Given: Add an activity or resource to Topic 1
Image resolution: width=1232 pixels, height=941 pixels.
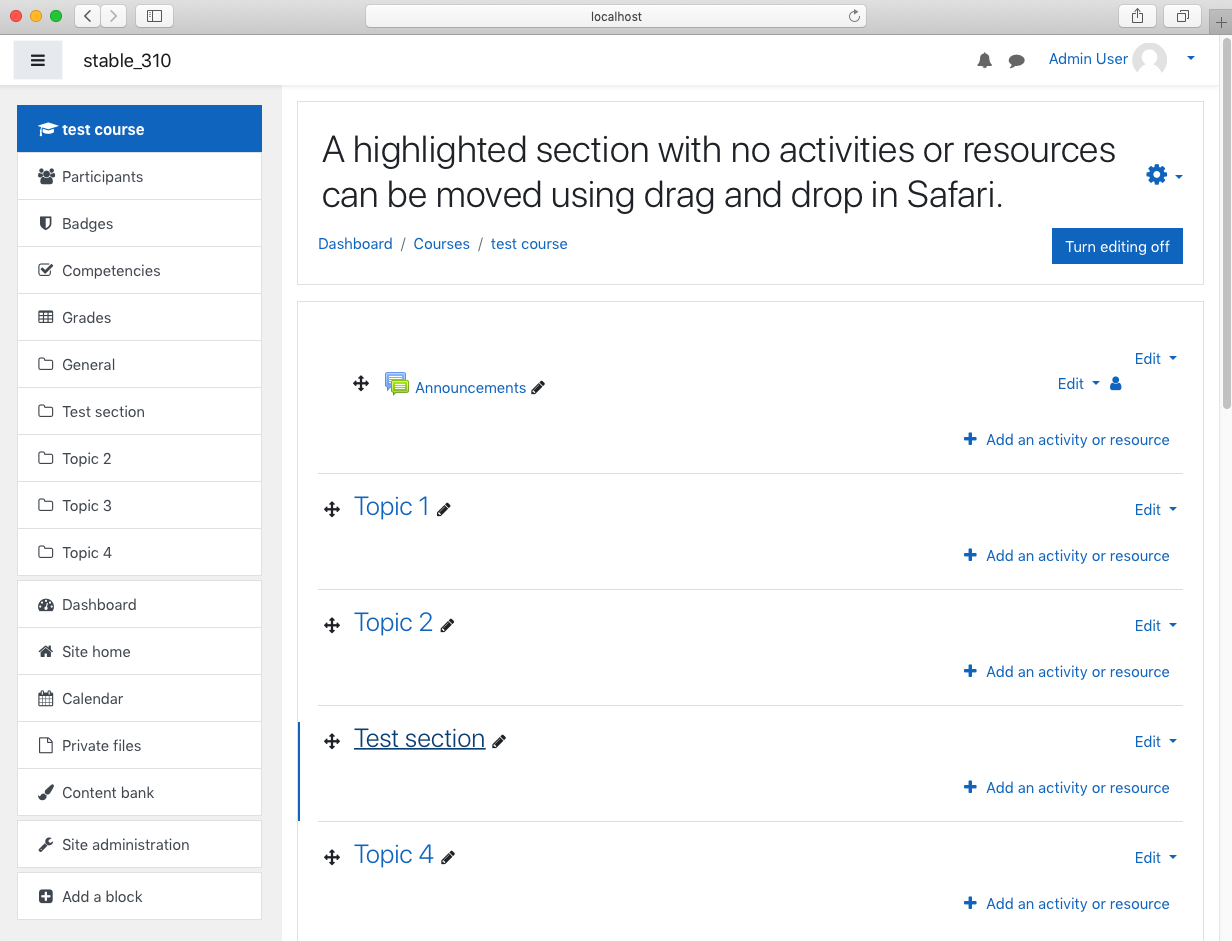Looking at the screenshot, I should (1066, 556).
